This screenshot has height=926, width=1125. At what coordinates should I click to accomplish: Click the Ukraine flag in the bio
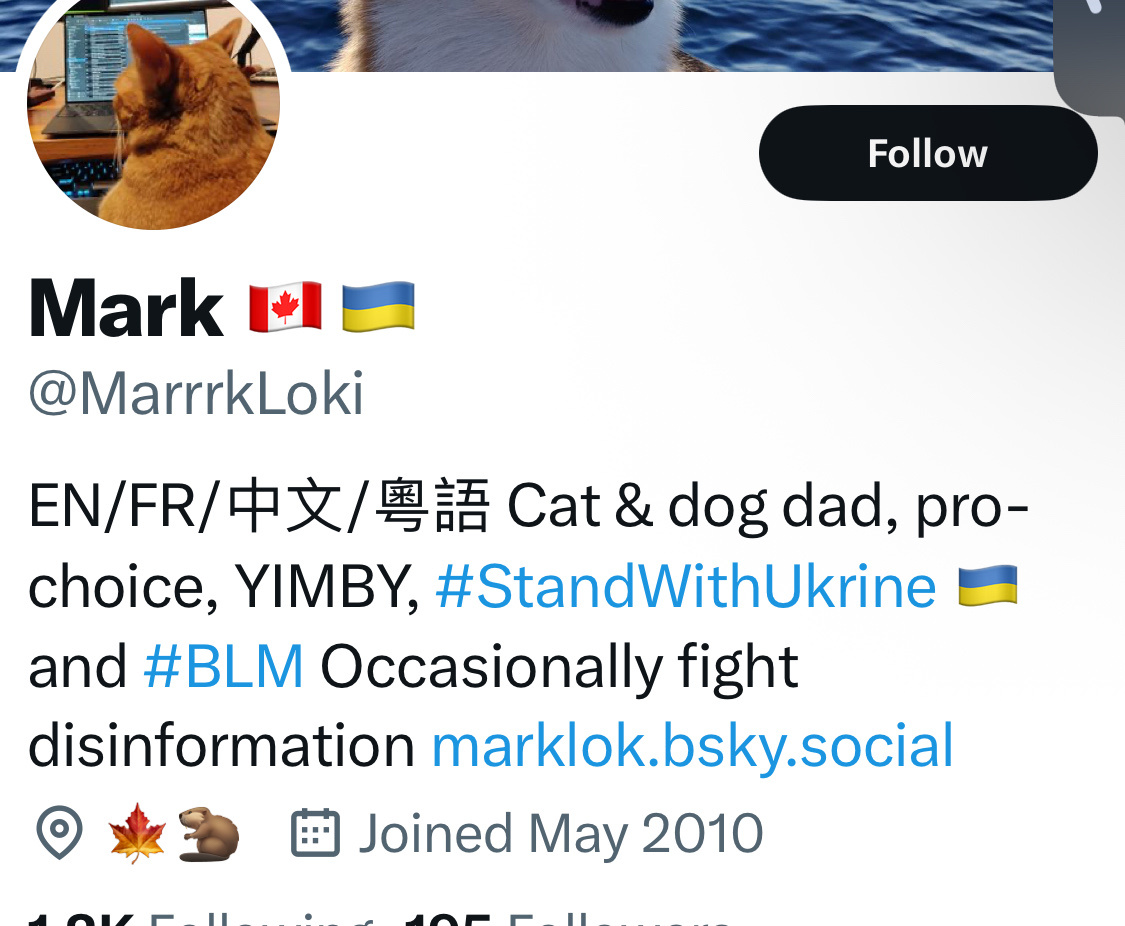pyautogui.click(x=988, y=586)
